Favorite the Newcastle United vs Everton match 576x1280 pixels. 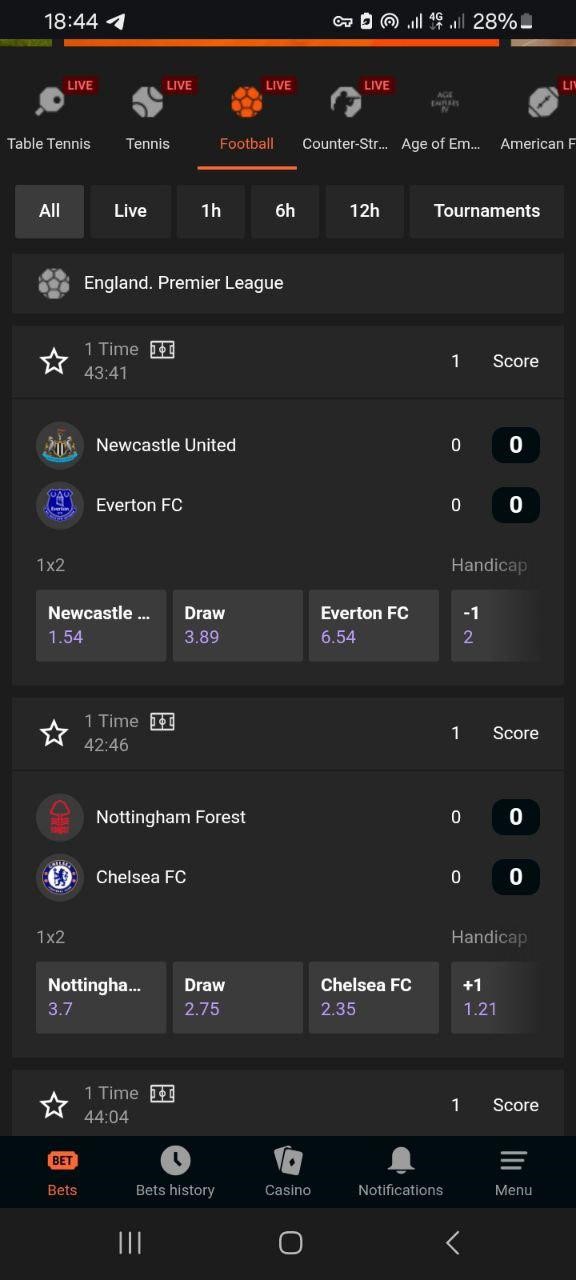coord(54,361)
